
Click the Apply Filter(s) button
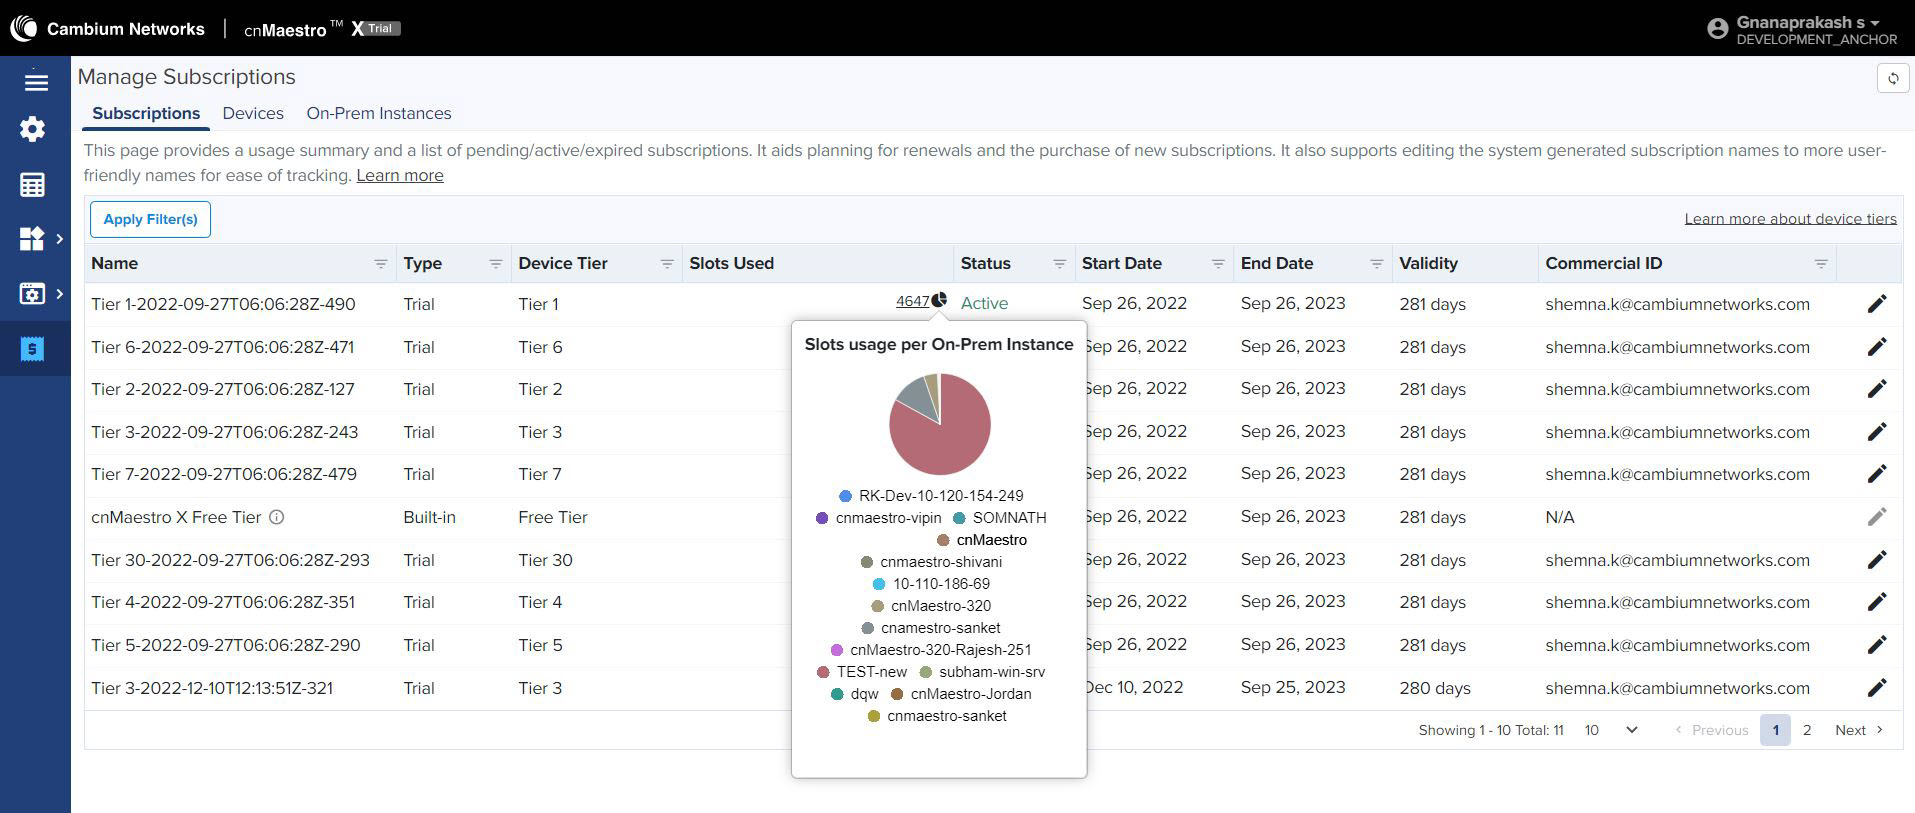tap(150, 219)
